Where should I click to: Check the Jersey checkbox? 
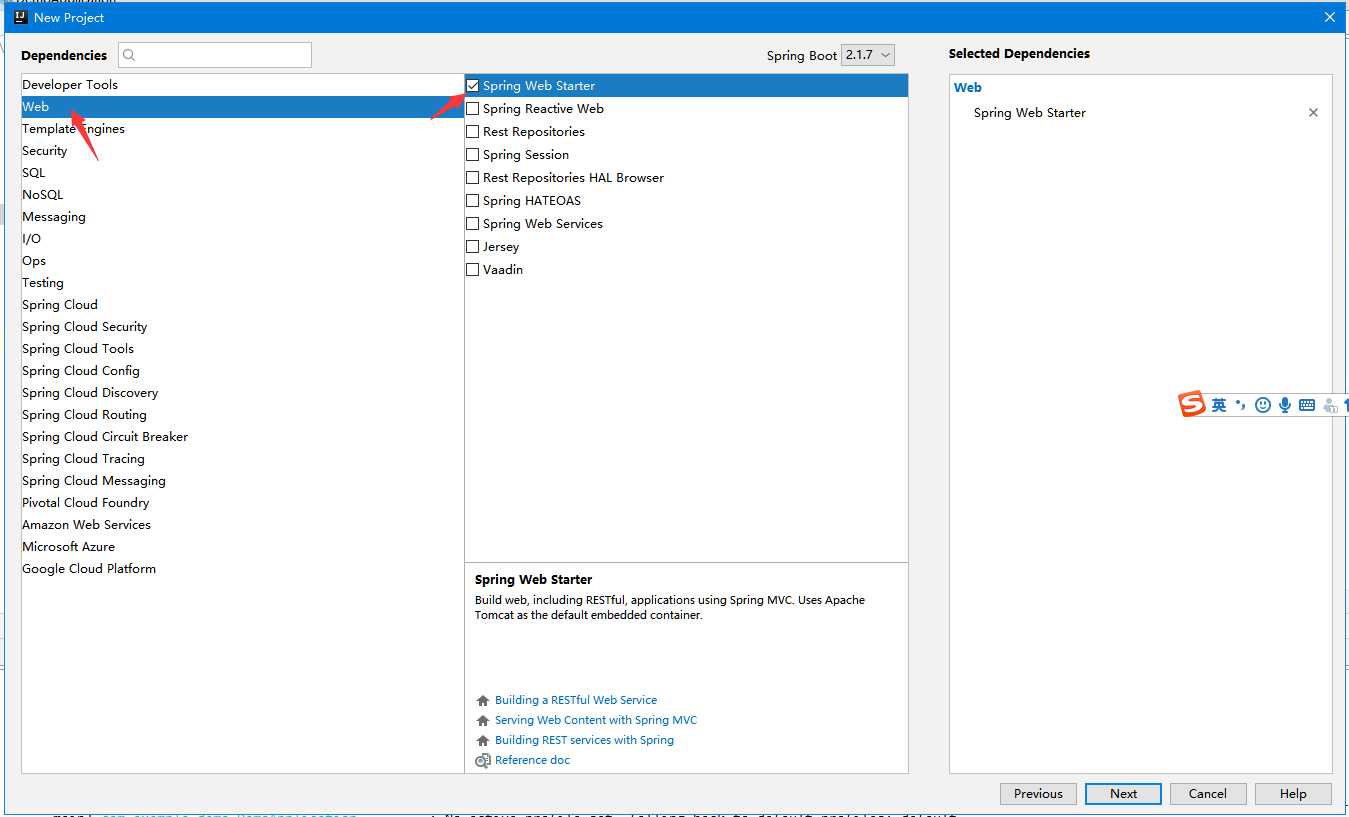473,247
